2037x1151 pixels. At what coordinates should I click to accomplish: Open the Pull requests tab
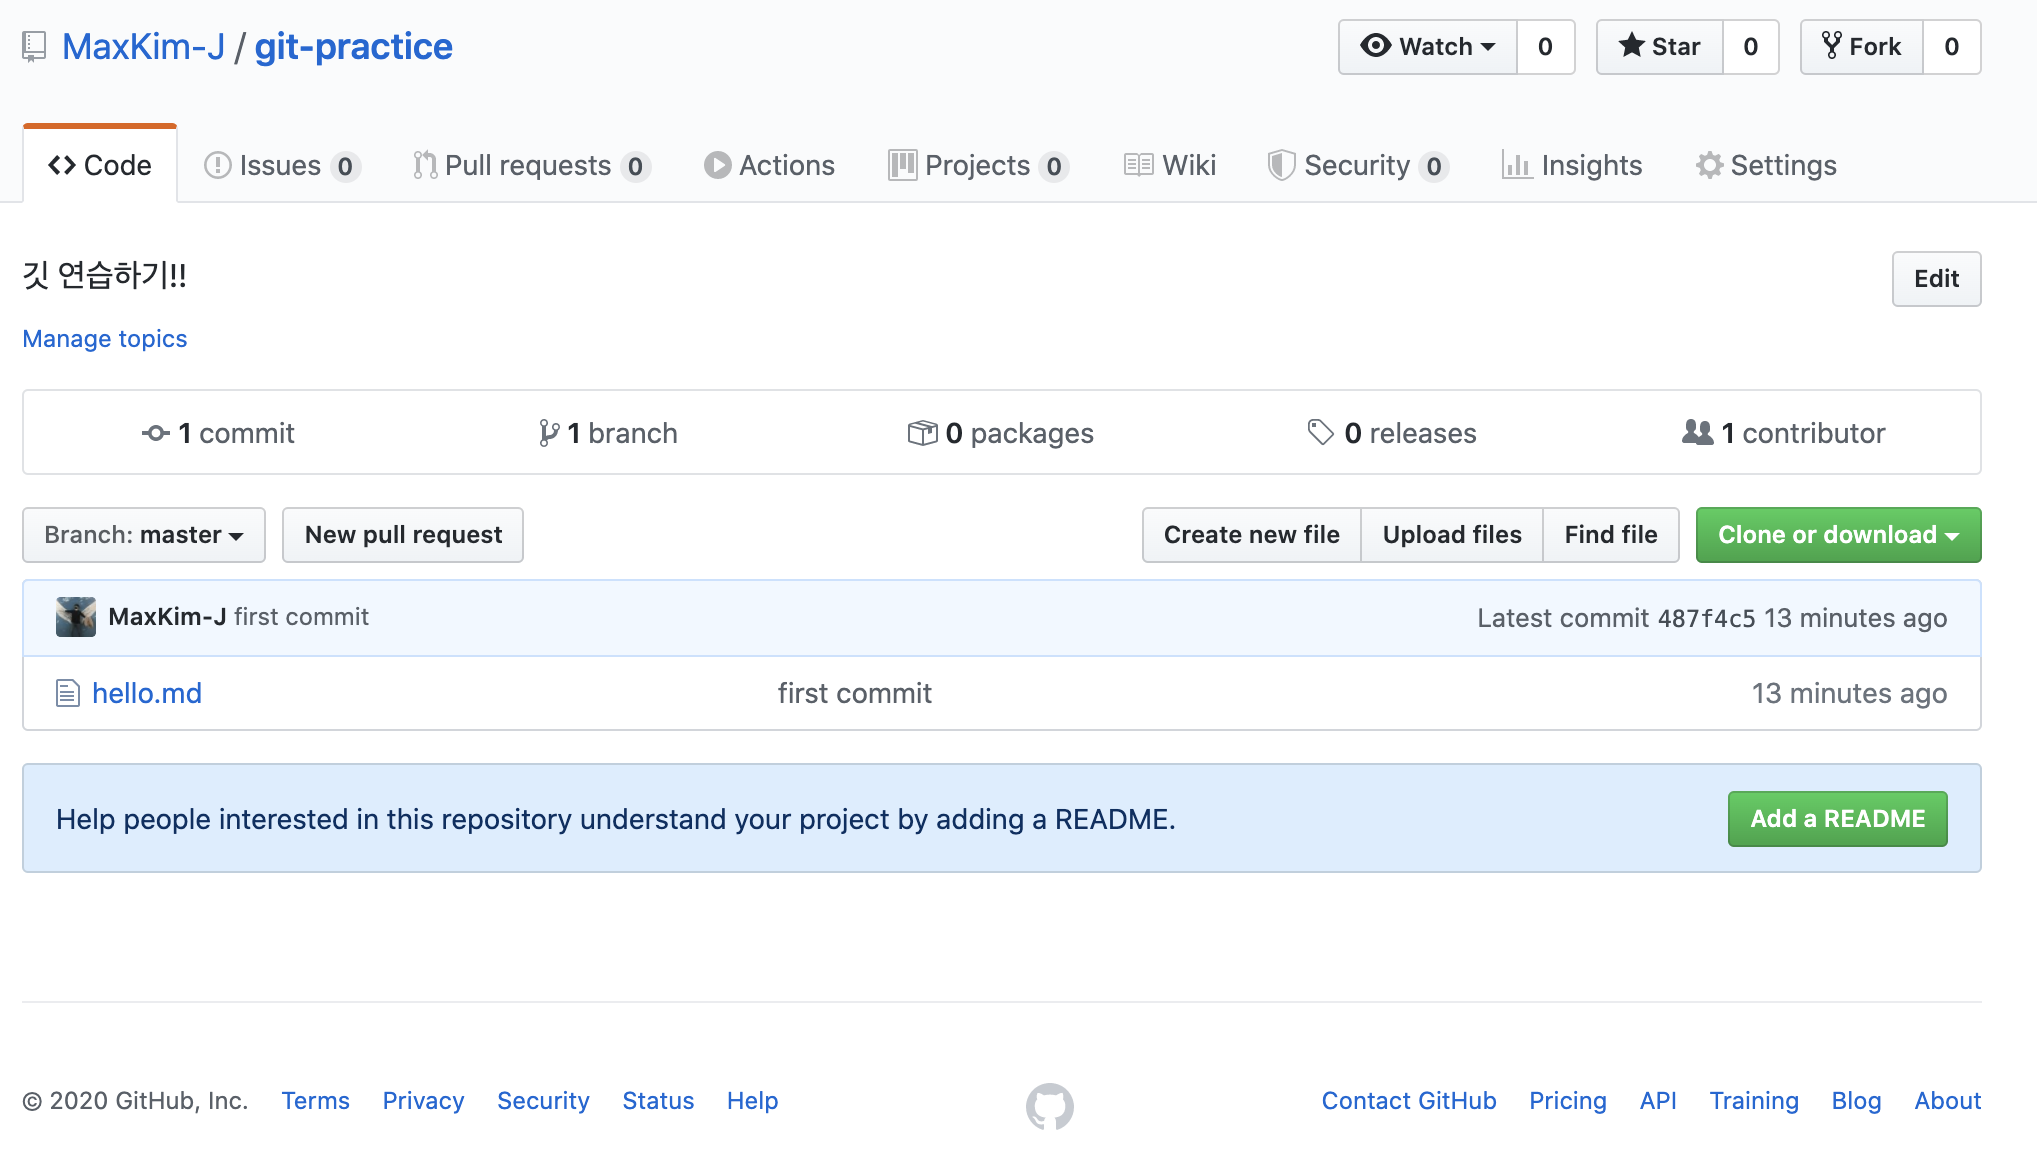point(531,165)
